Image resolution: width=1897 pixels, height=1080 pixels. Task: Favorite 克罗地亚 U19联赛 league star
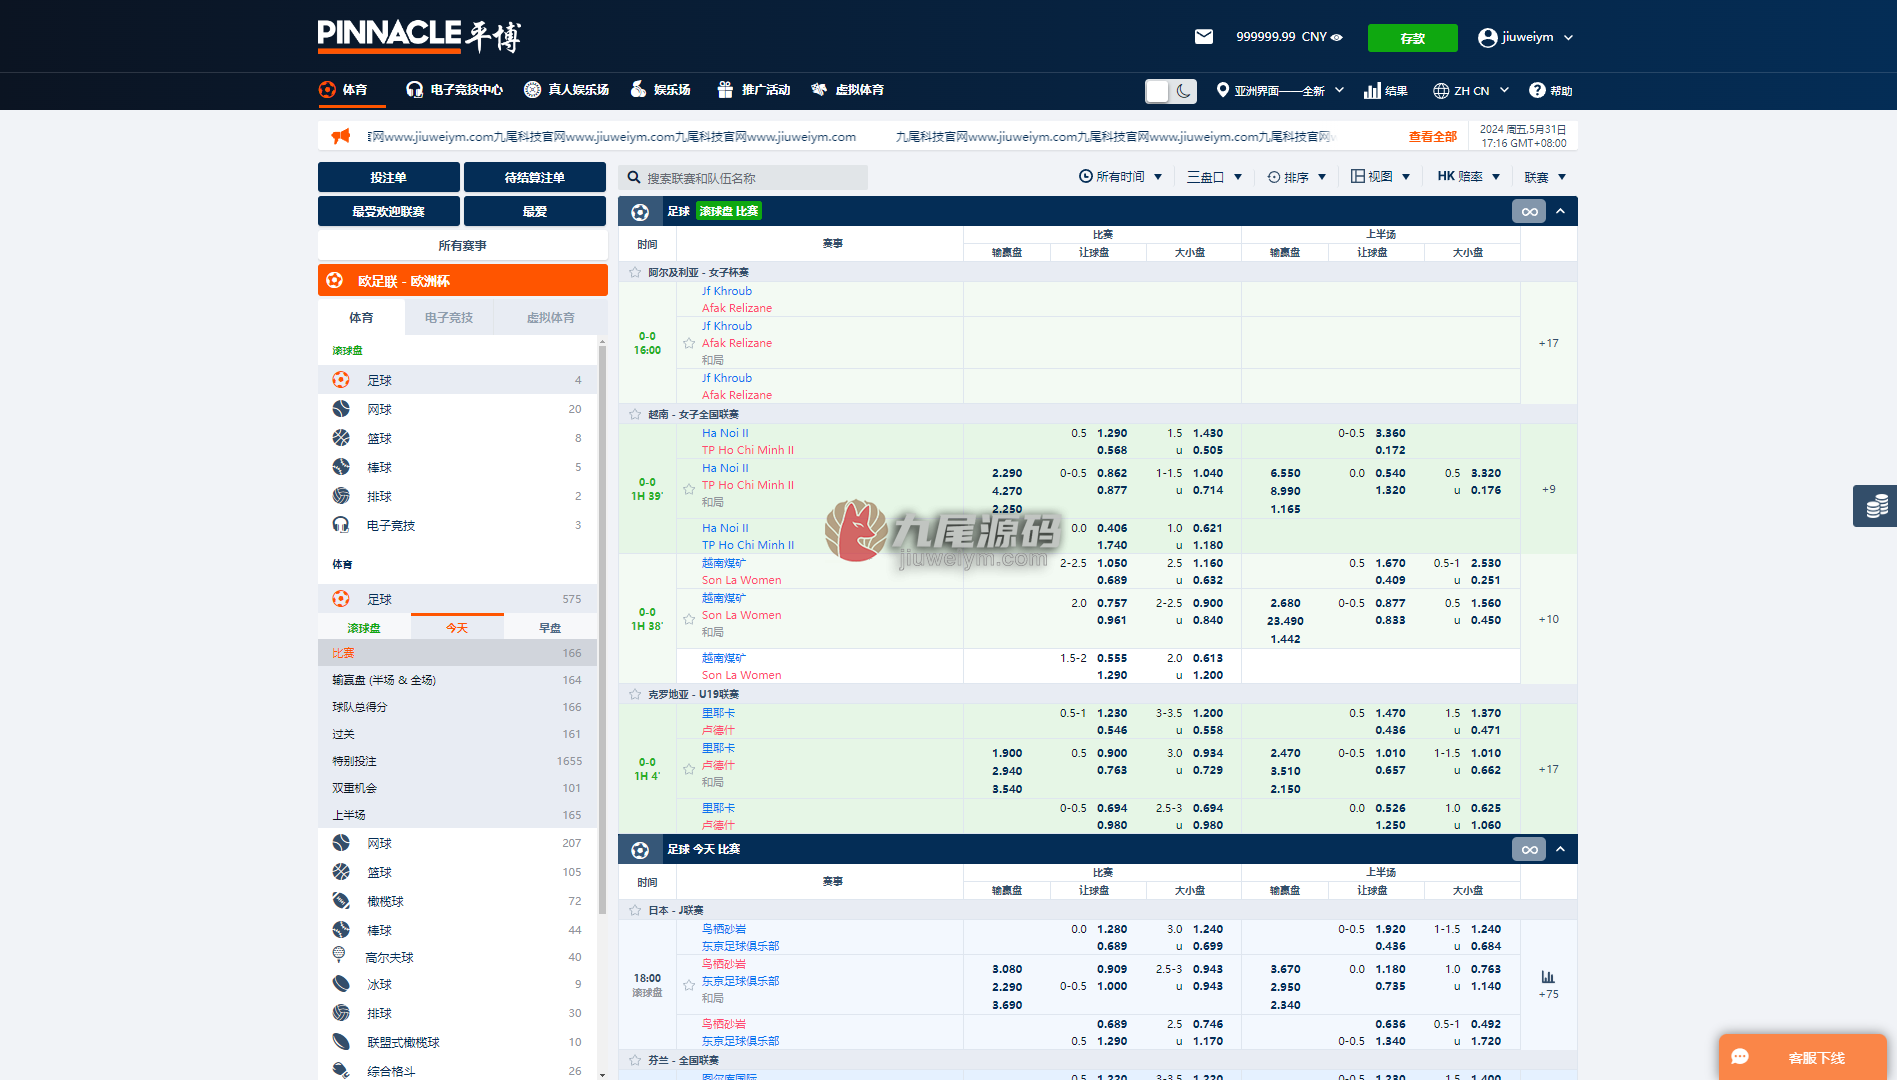[635, 694]
